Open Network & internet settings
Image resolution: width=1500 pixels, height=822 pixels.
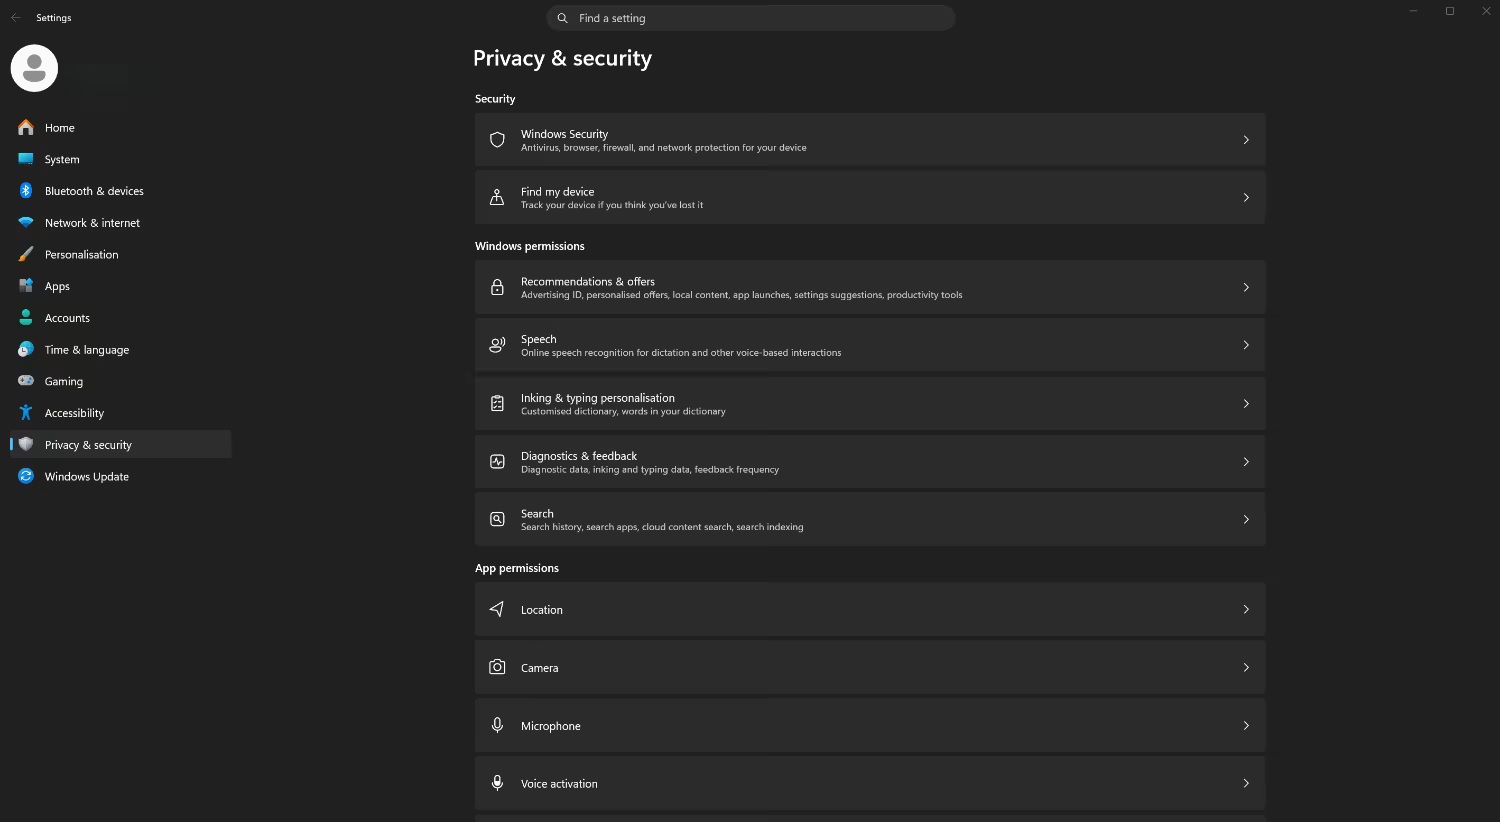120,223
